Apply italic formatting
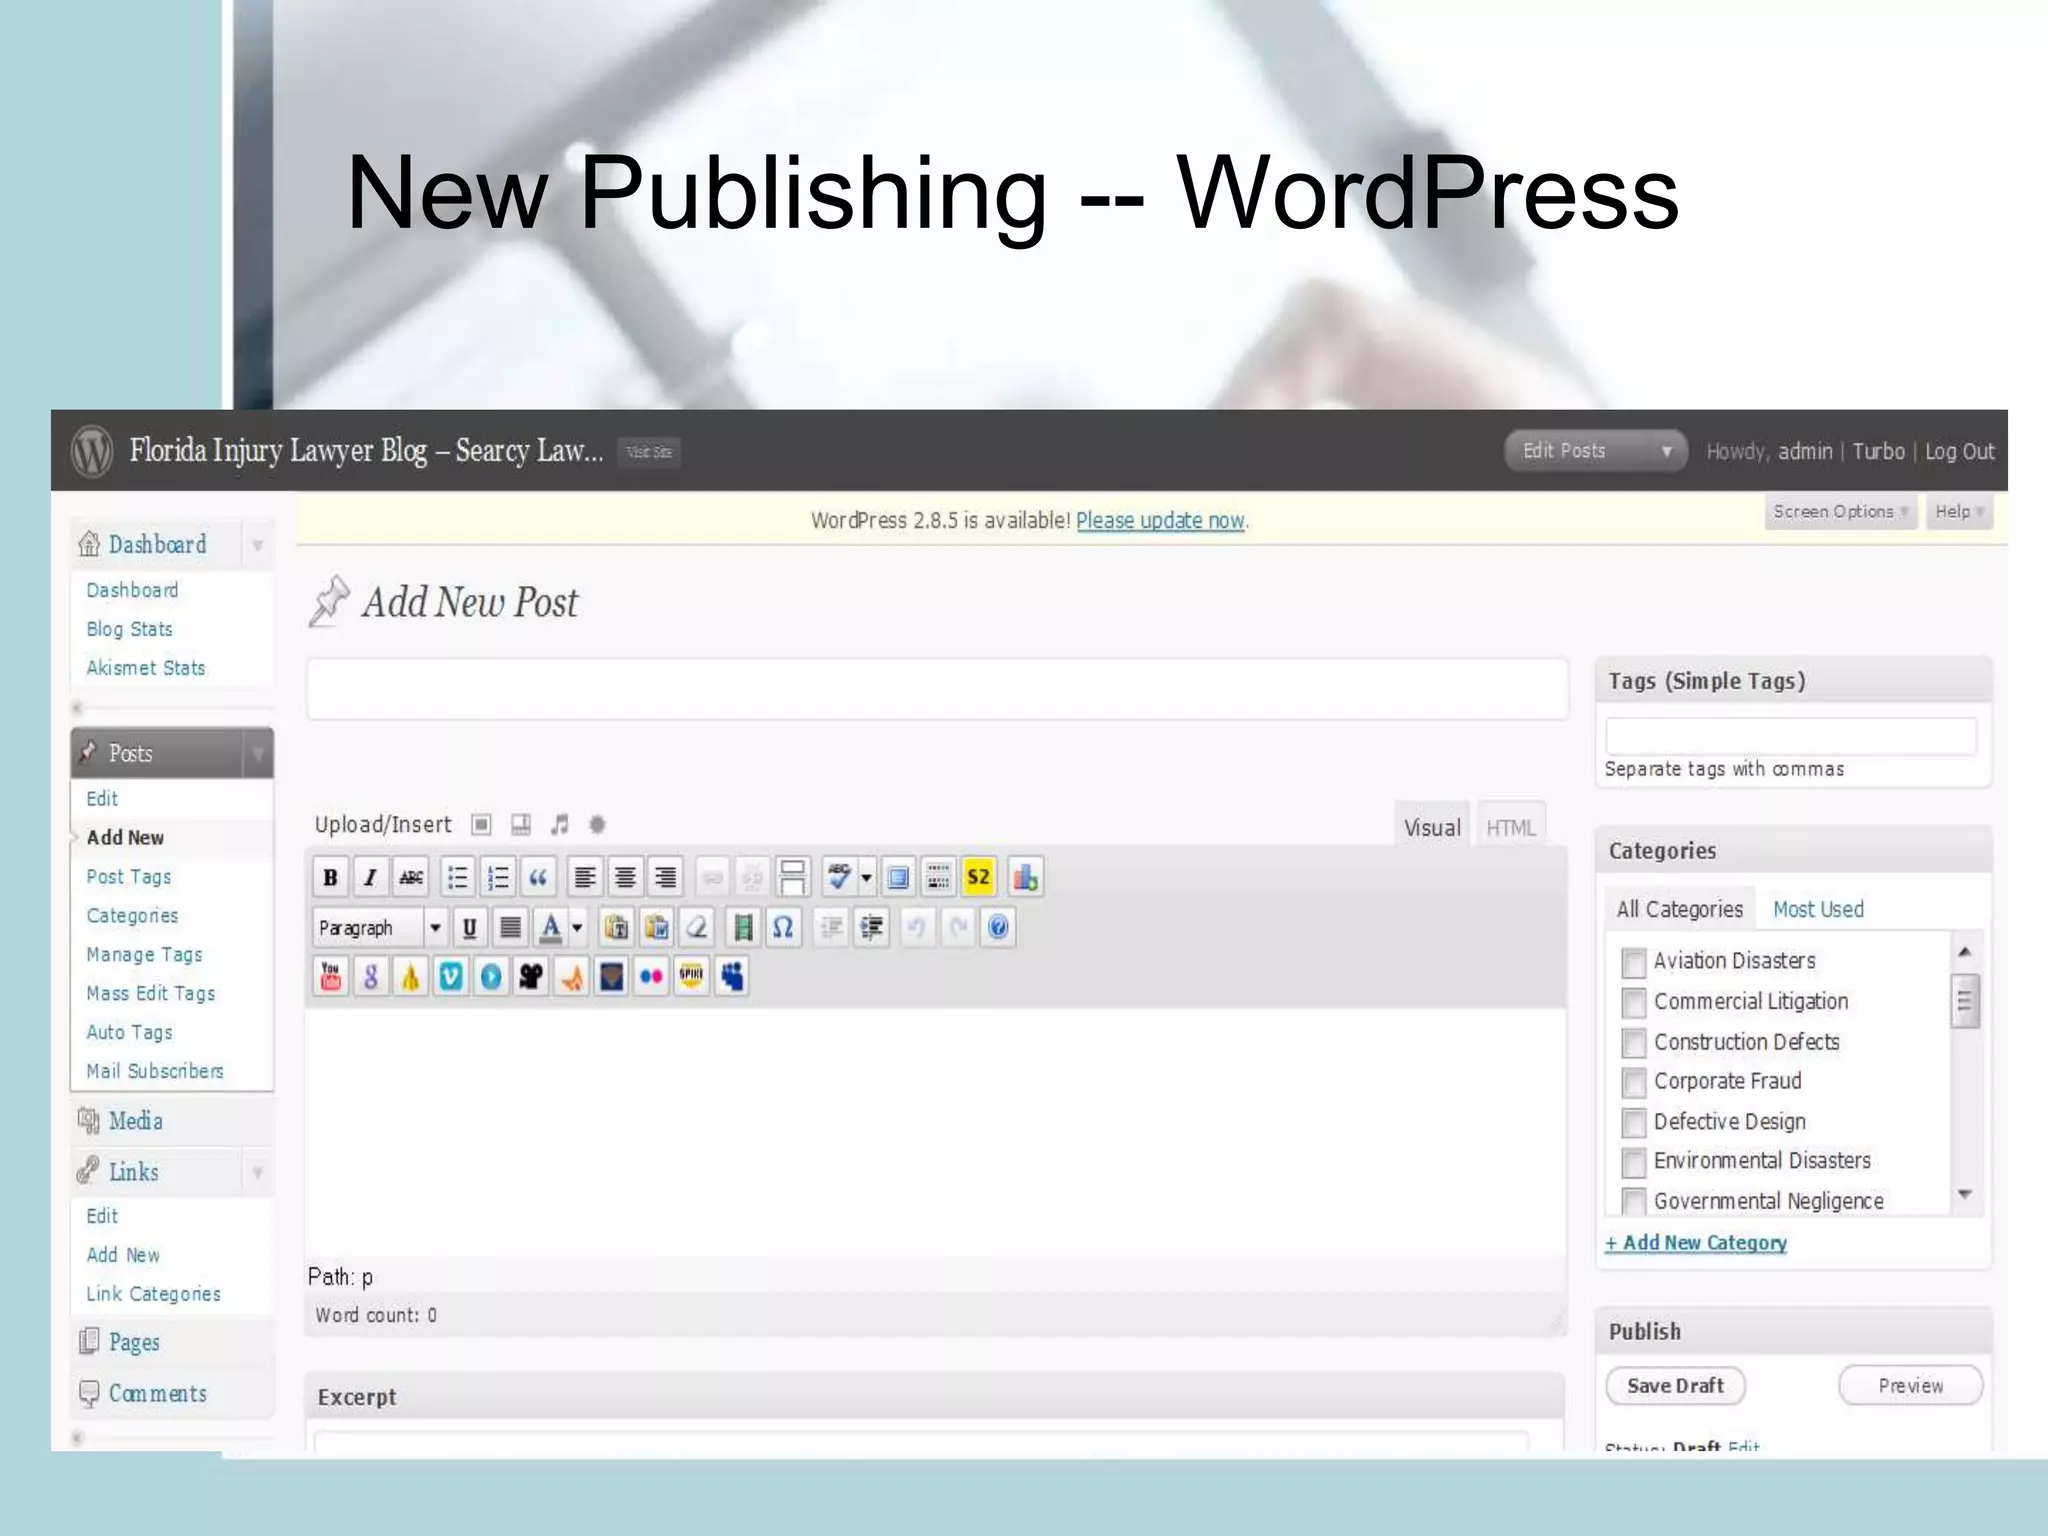The width and height of the screenshot is (2048, 1536). (x=370, y=878)
